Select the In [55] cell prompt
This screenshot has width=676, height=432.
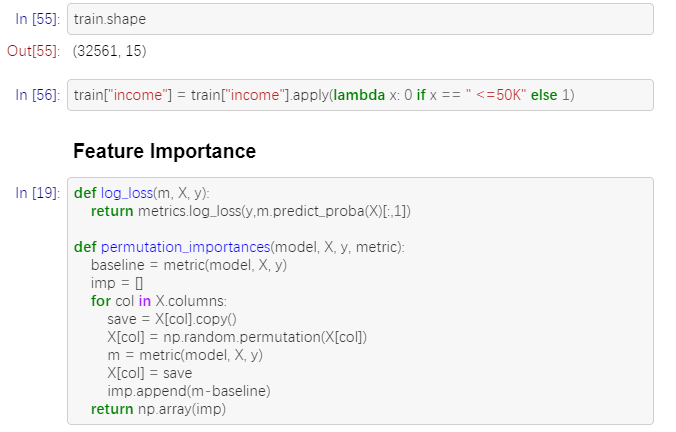(38, 19)
